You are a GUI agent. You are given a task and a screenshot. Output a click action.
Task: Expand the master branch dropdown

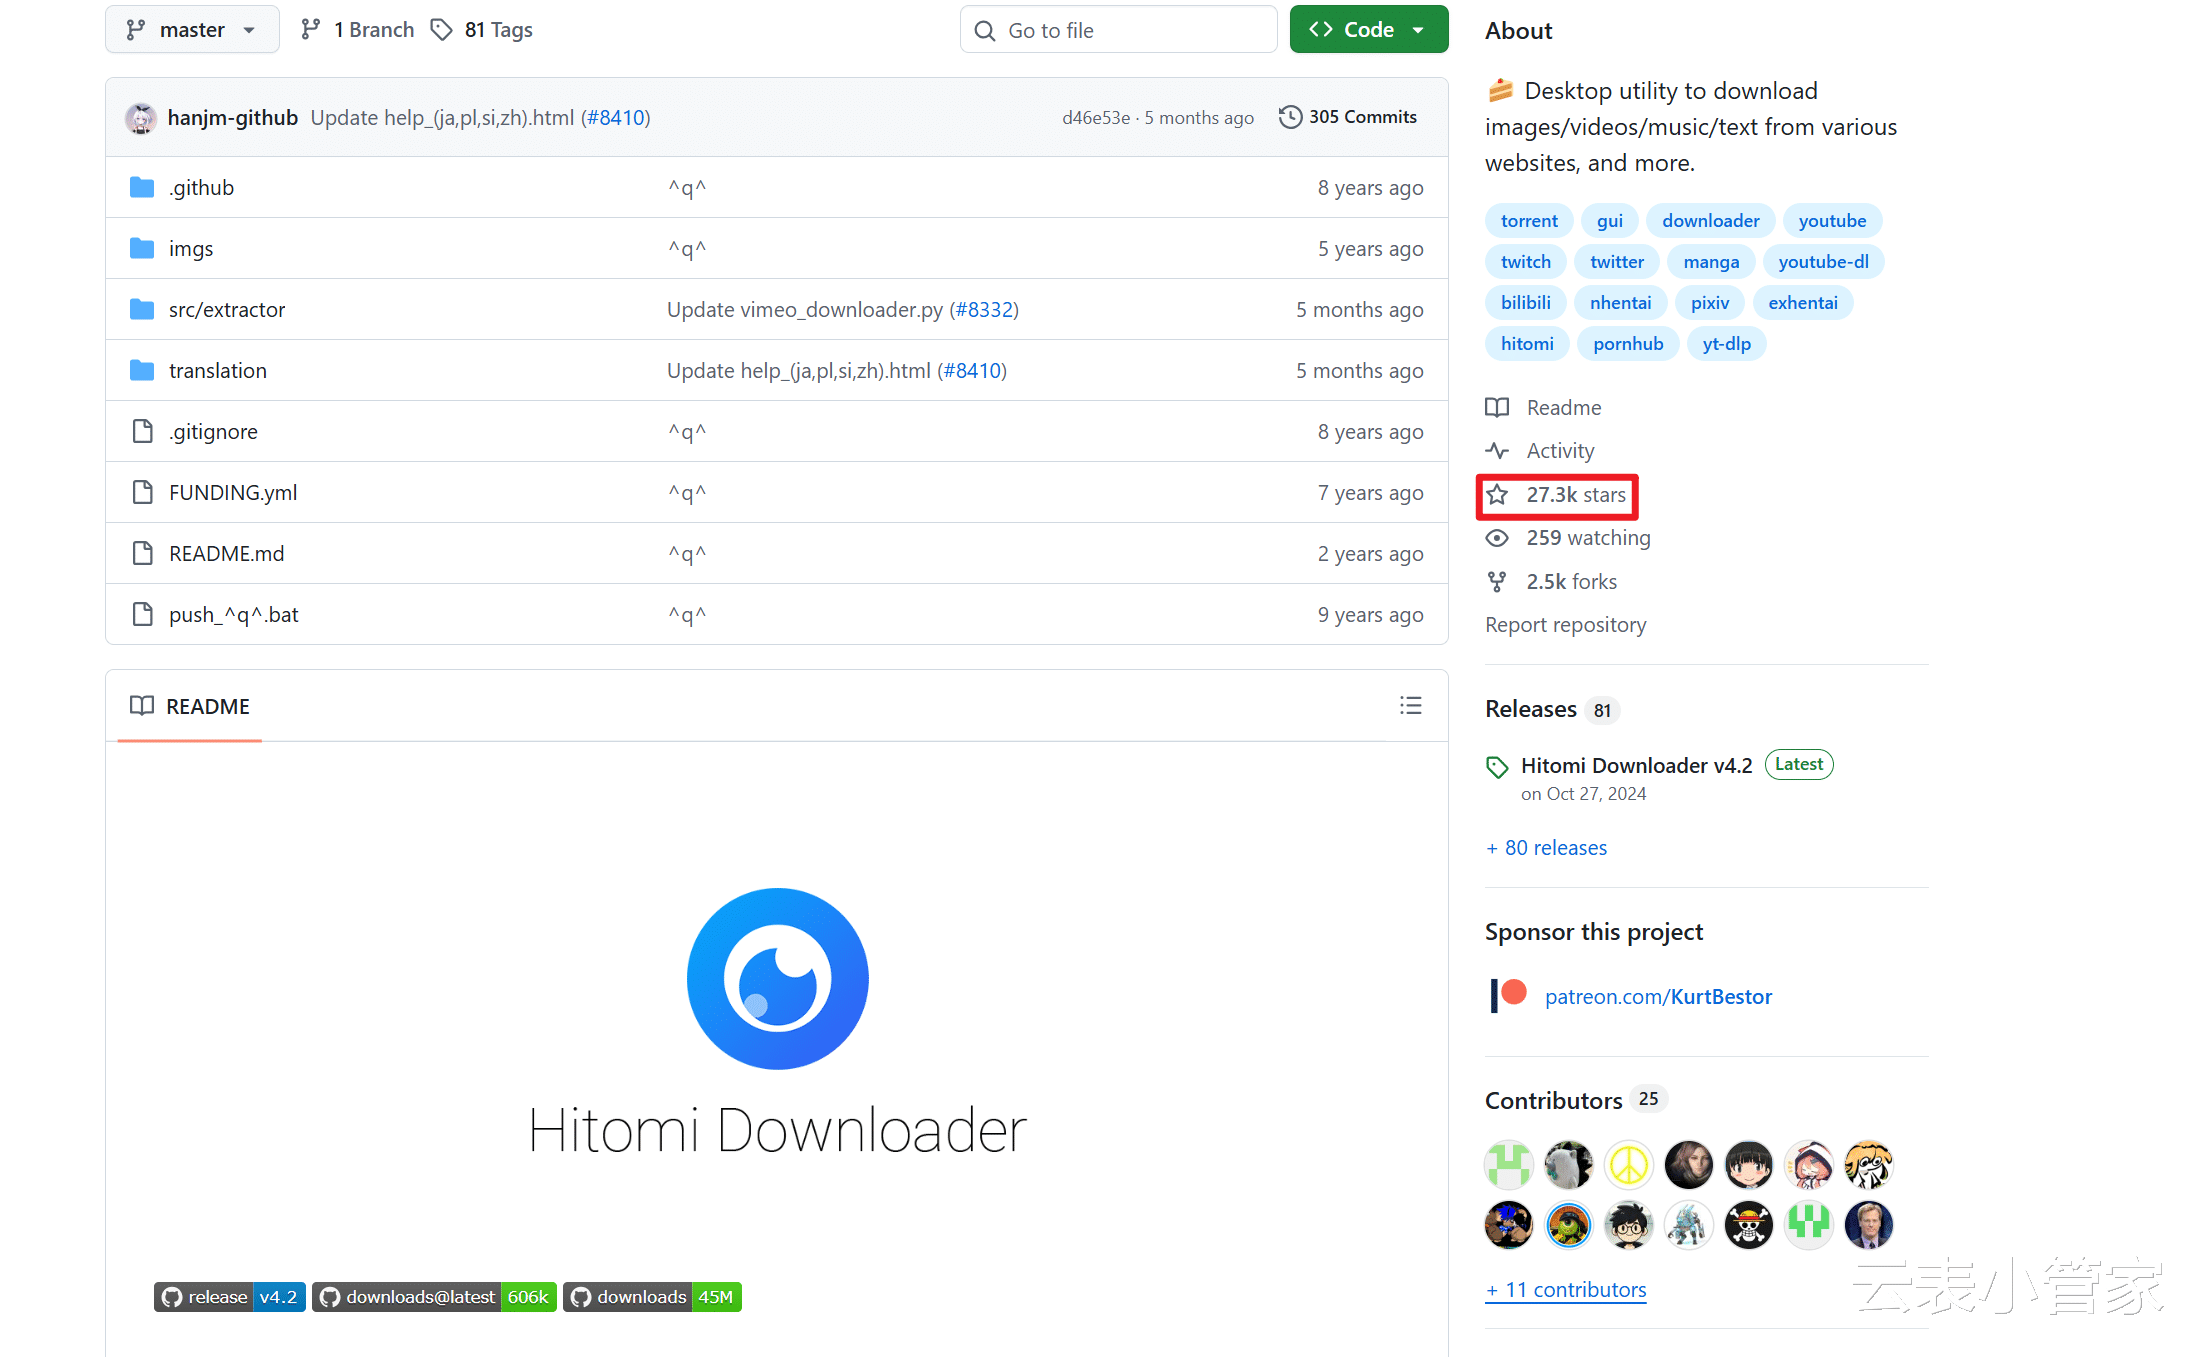(192, 30)
